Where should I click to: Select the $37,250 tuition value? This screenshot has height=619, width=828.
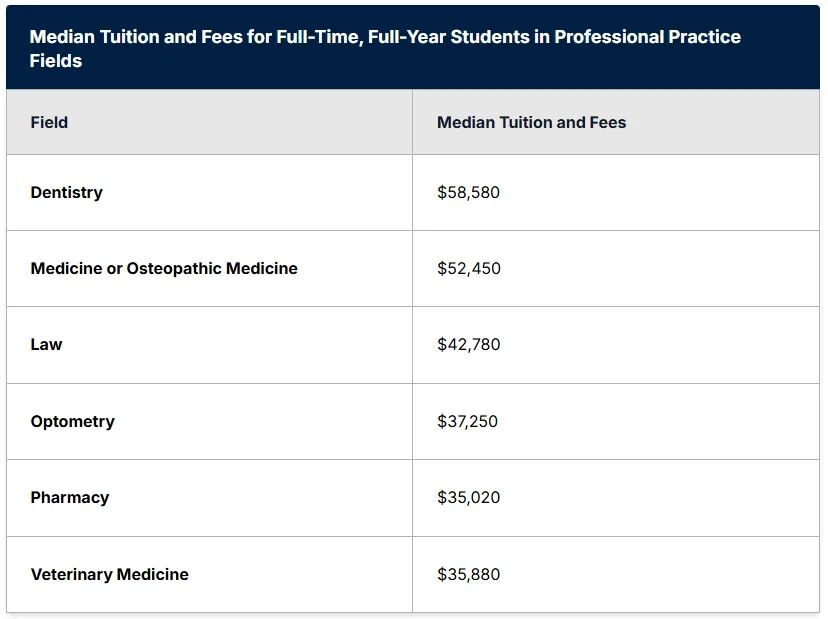coord(467,421)
